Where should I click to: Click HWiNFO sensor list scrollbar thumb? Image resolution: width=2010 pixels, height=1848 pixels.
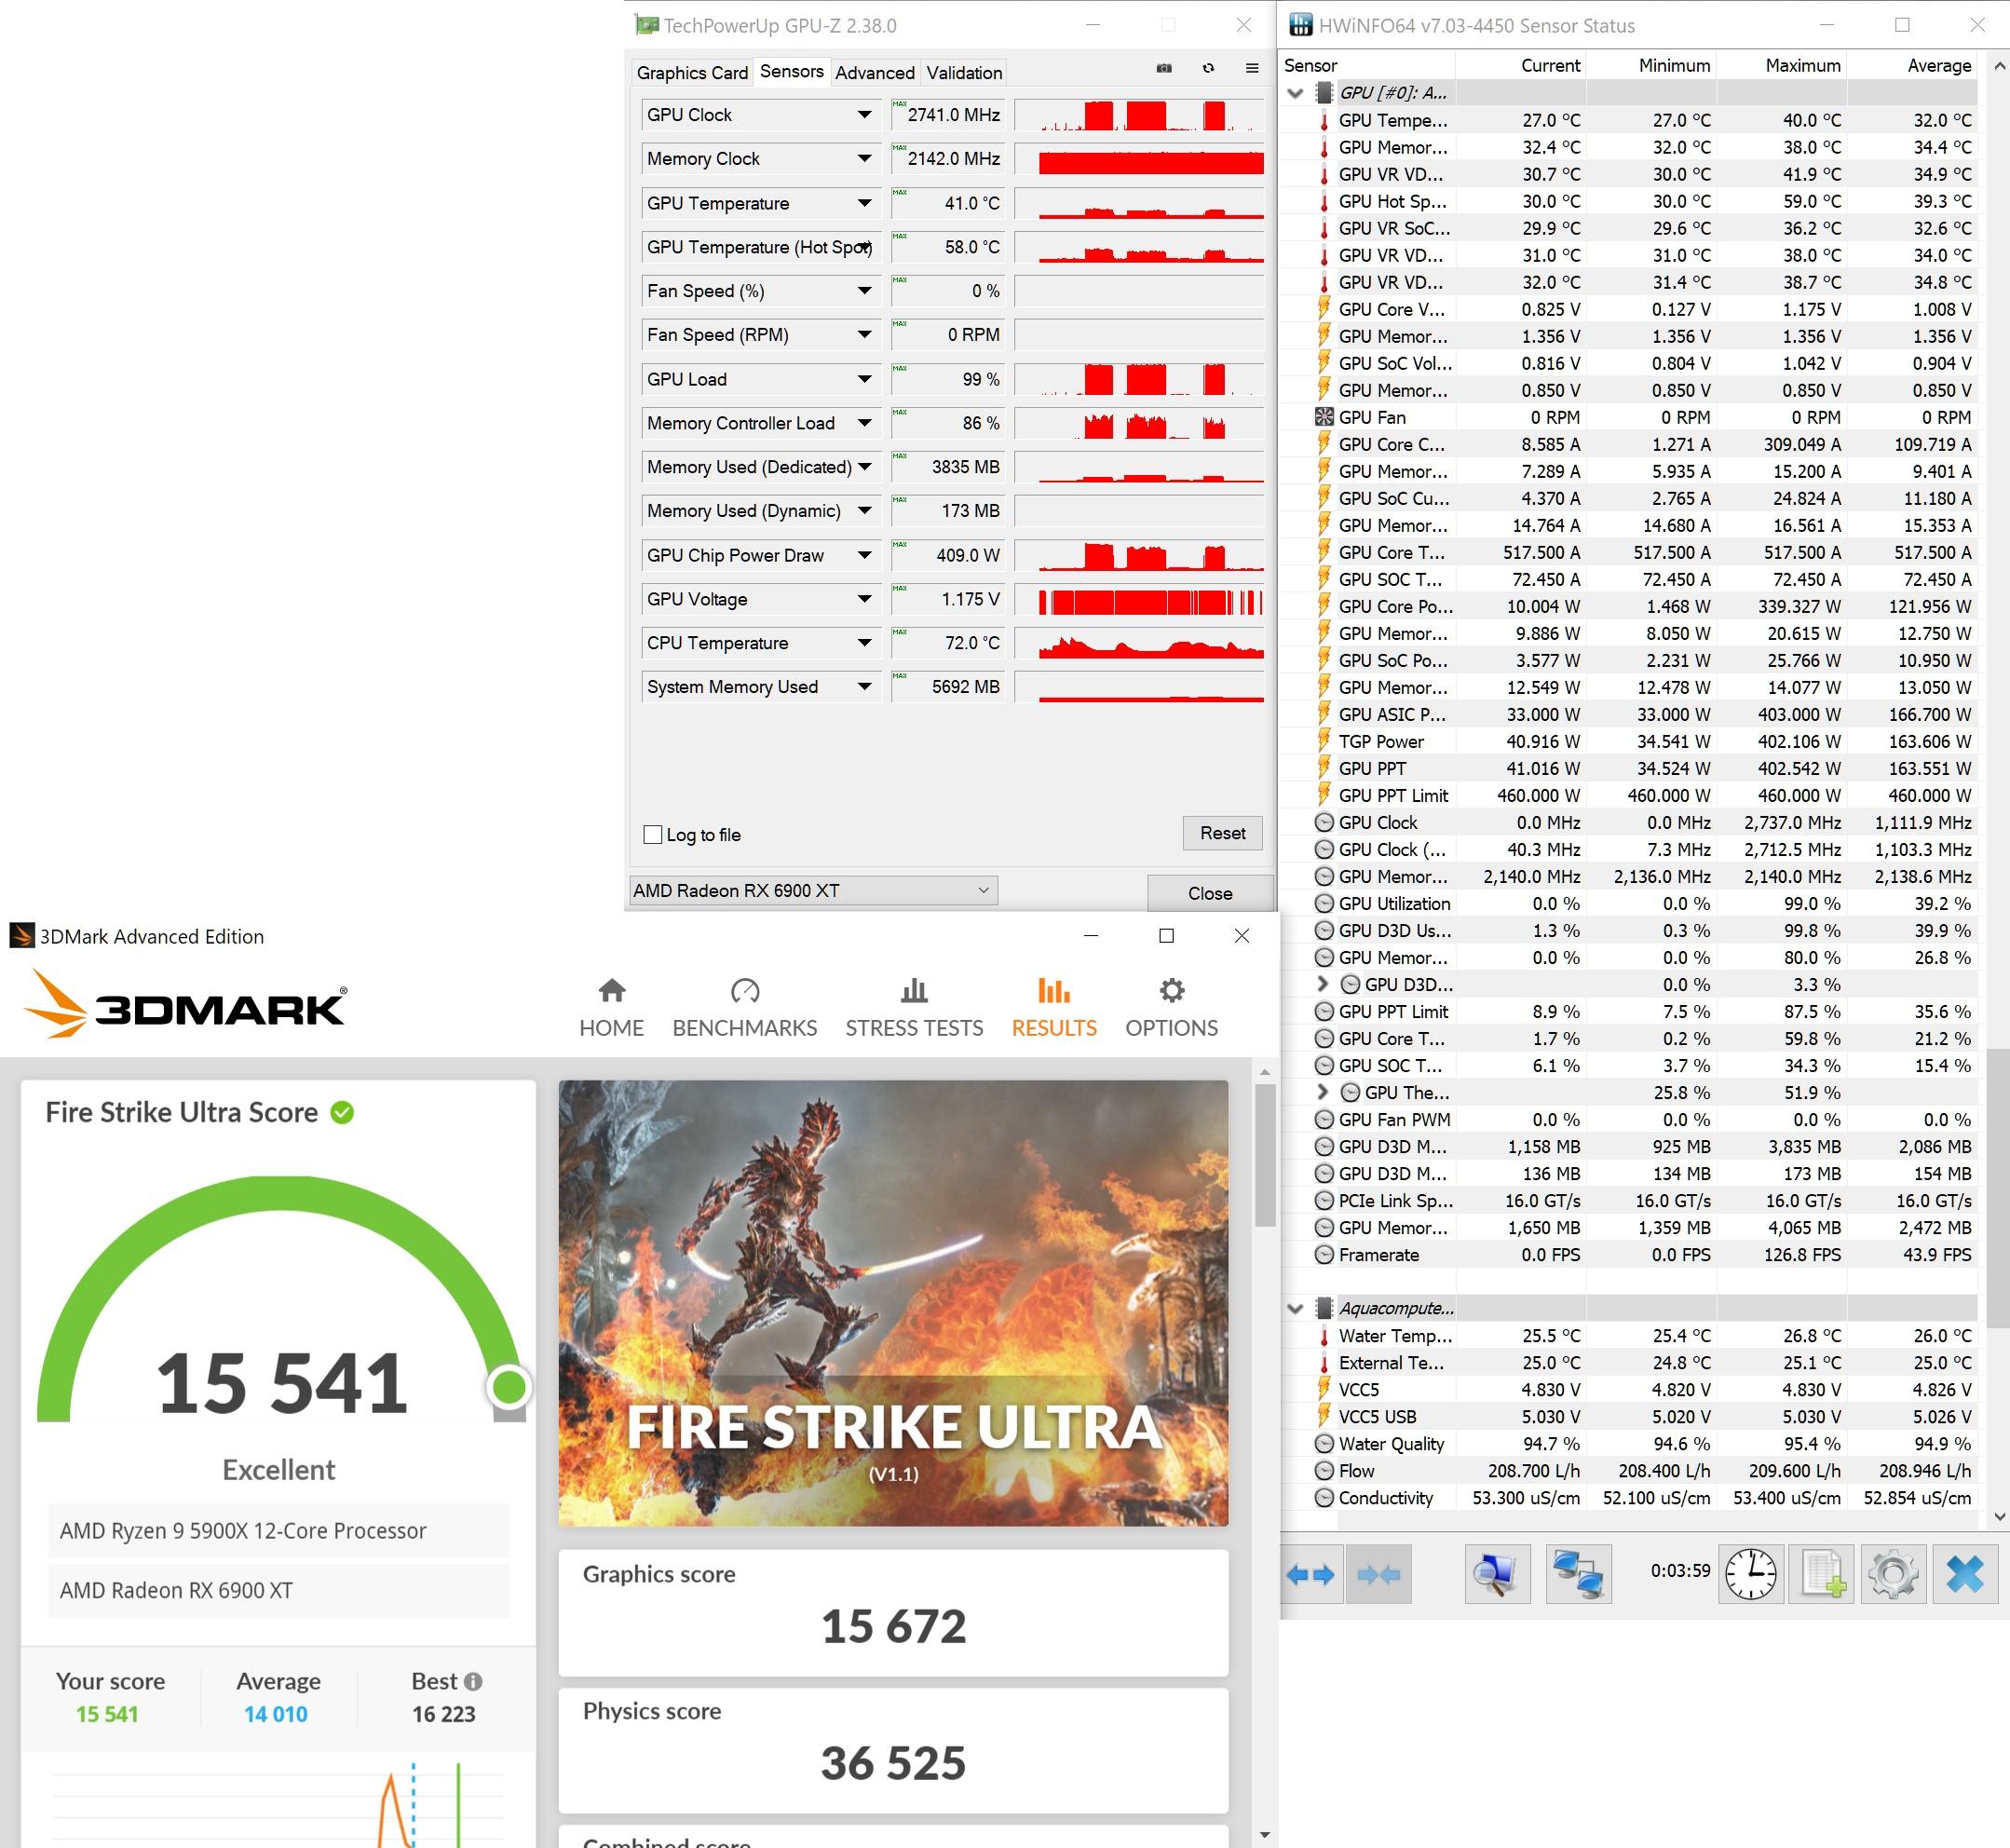pyautogui.click(x=1998, y=1189)
